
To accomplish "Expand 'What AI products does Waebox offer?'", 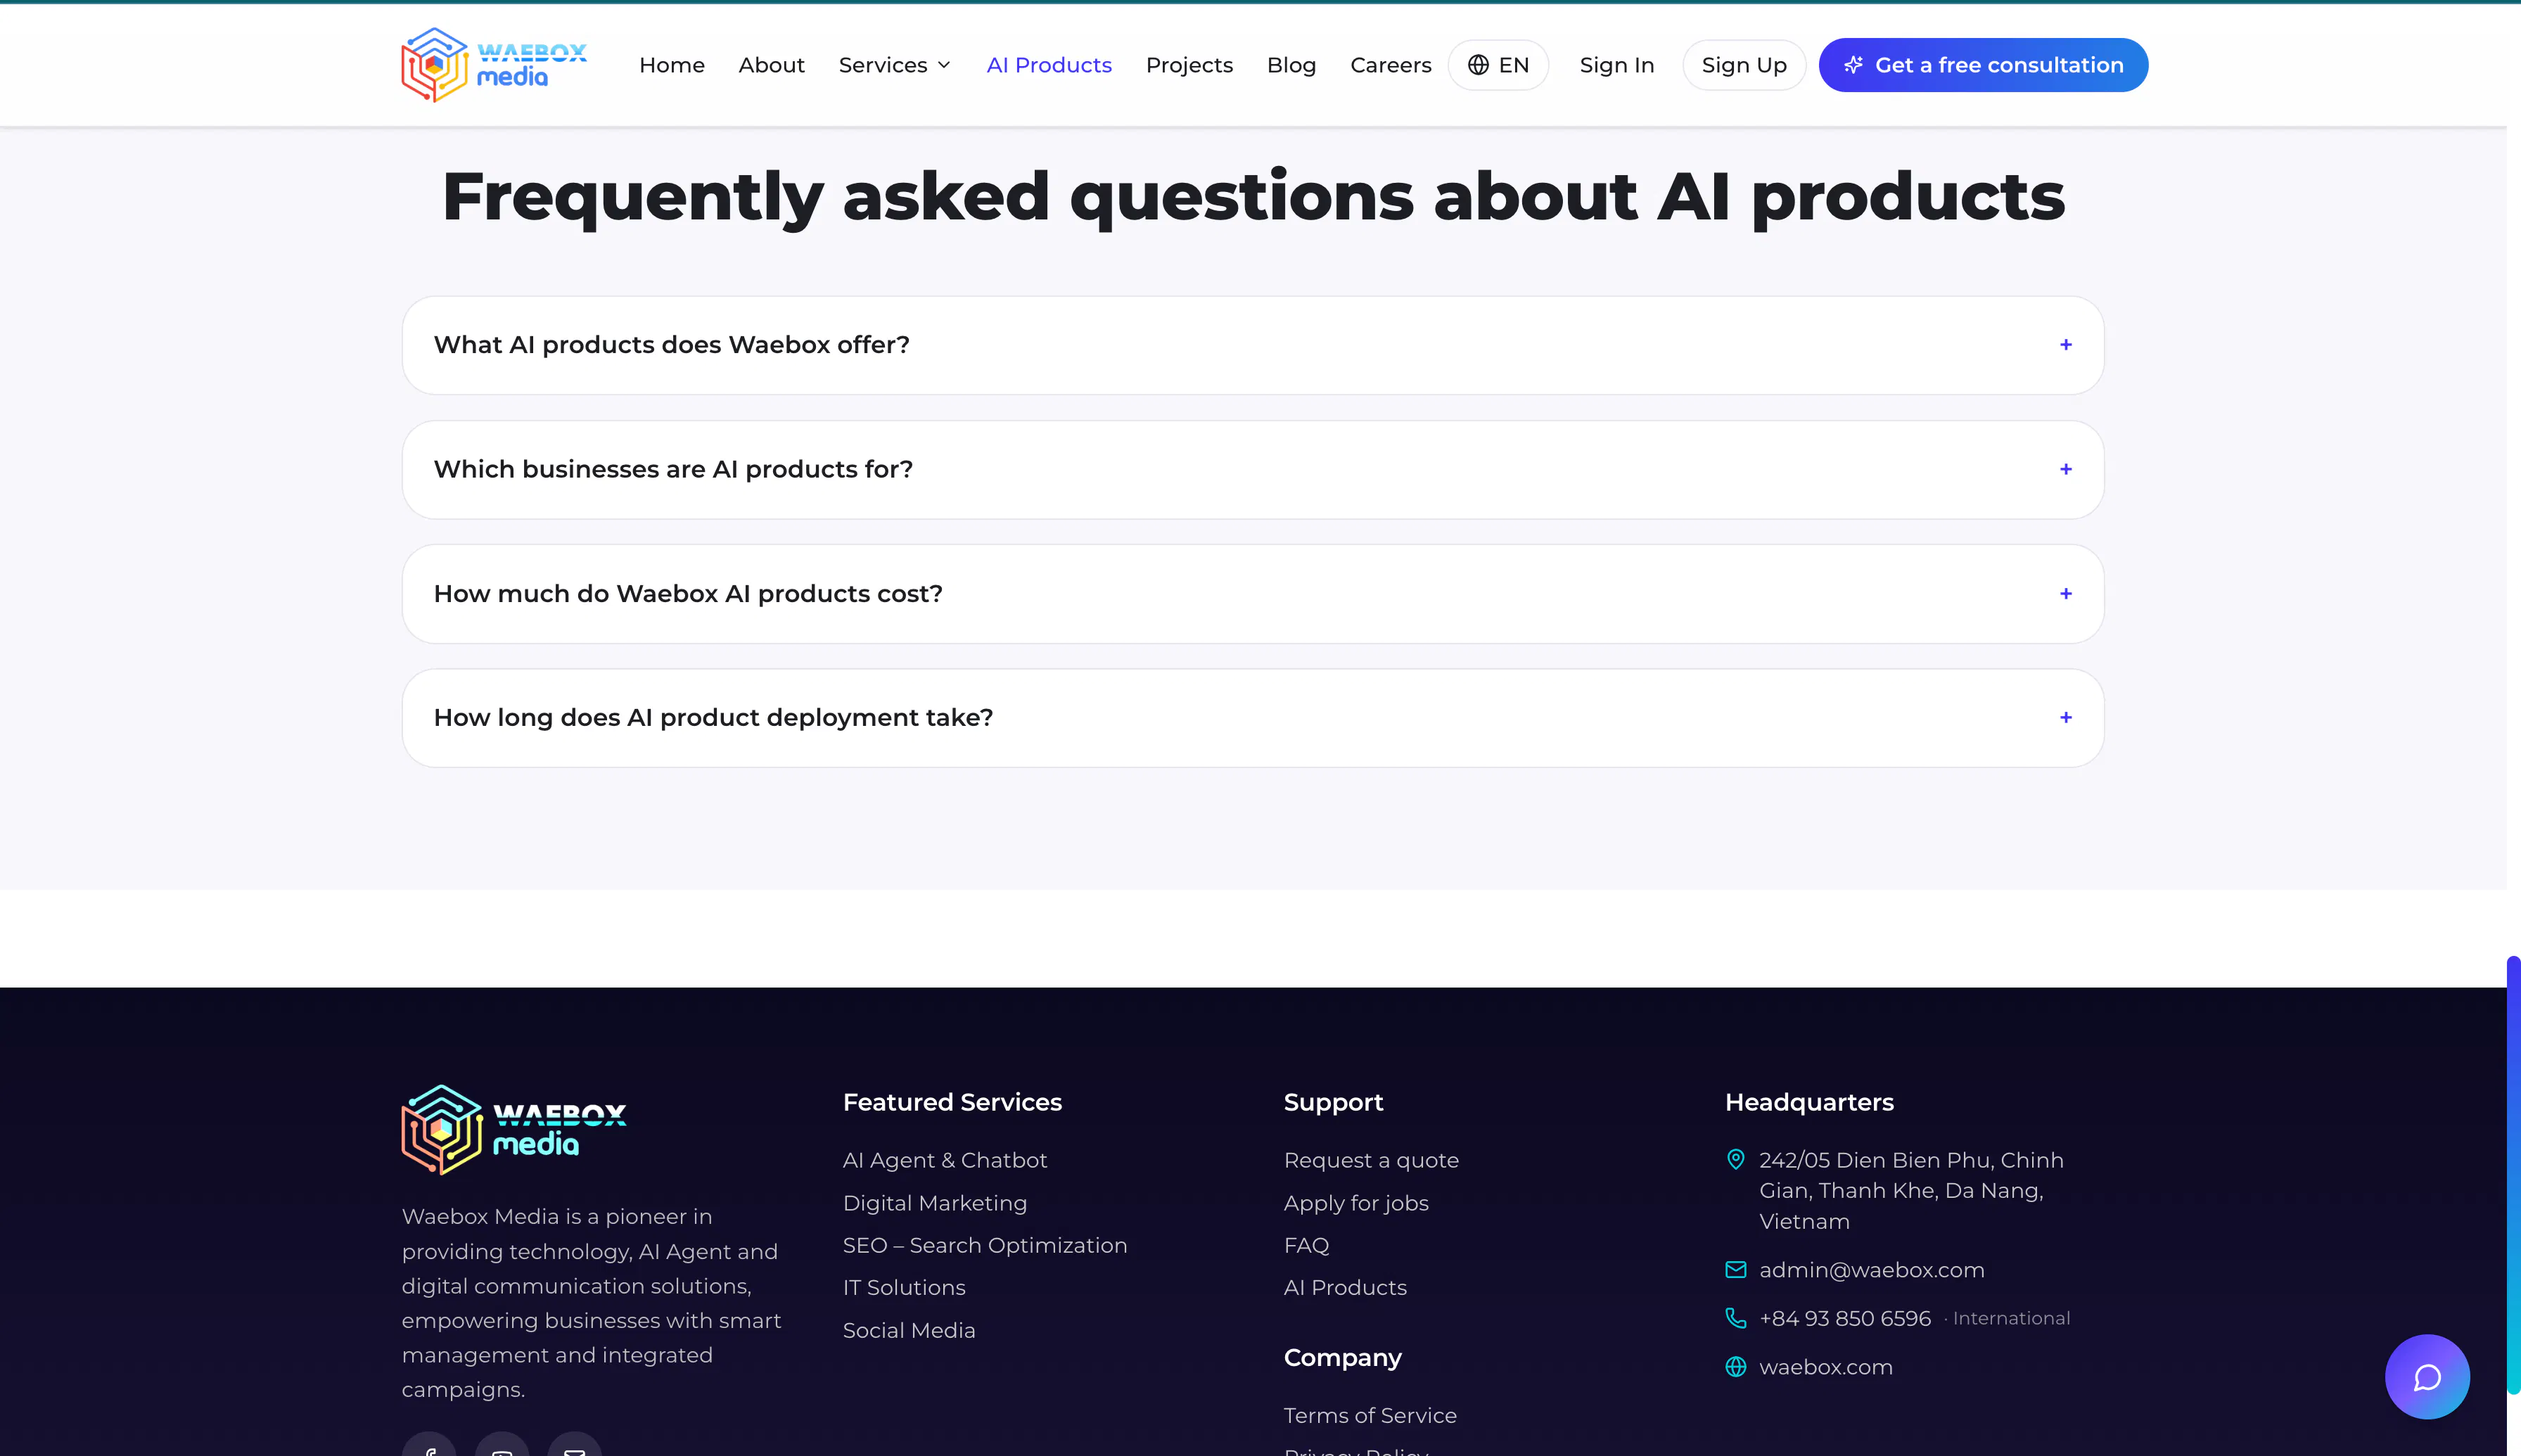I will (1253, 345).
